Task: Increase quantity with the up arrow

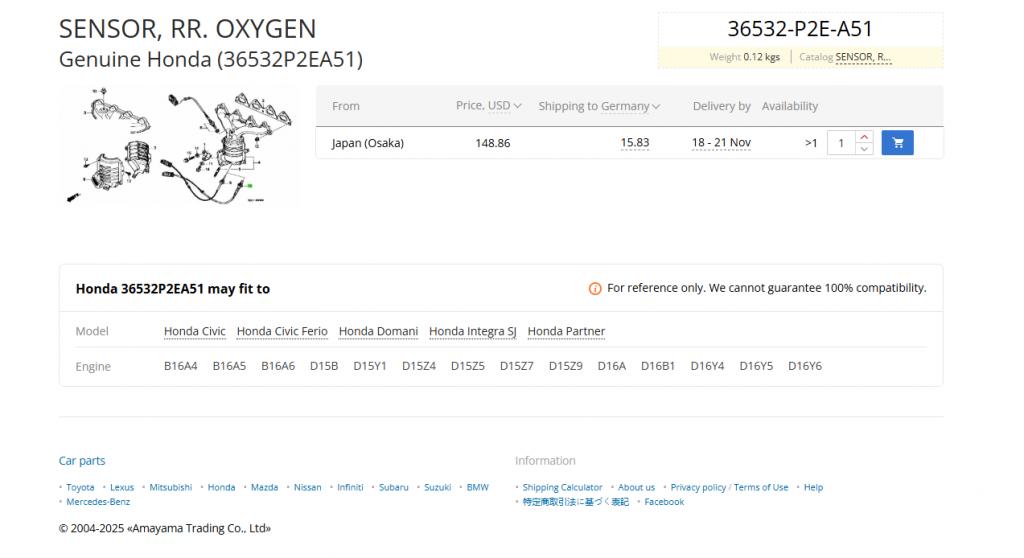Action: pos(865,137)
